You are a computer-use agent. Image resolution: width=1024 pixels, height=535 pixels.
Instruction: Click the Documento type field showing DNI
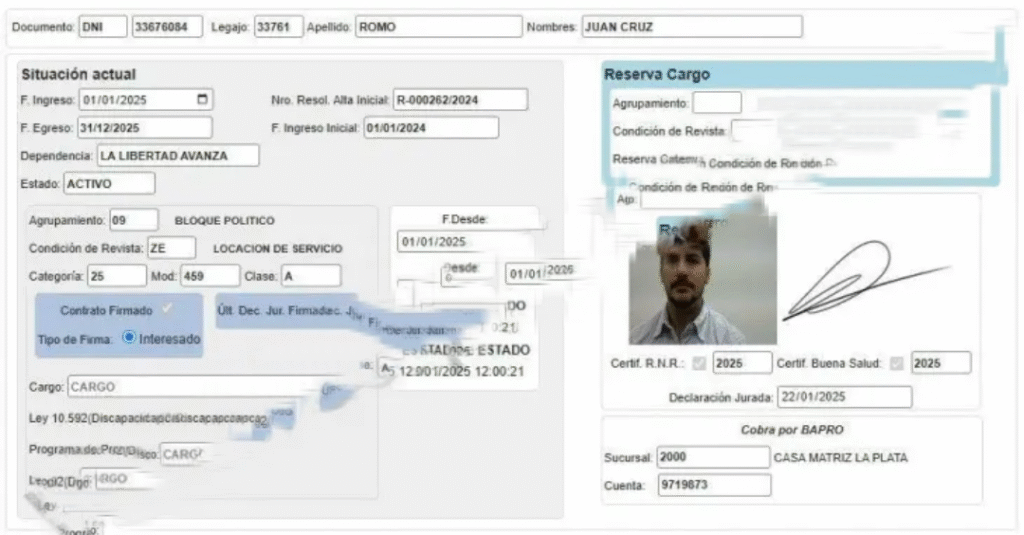103,27
